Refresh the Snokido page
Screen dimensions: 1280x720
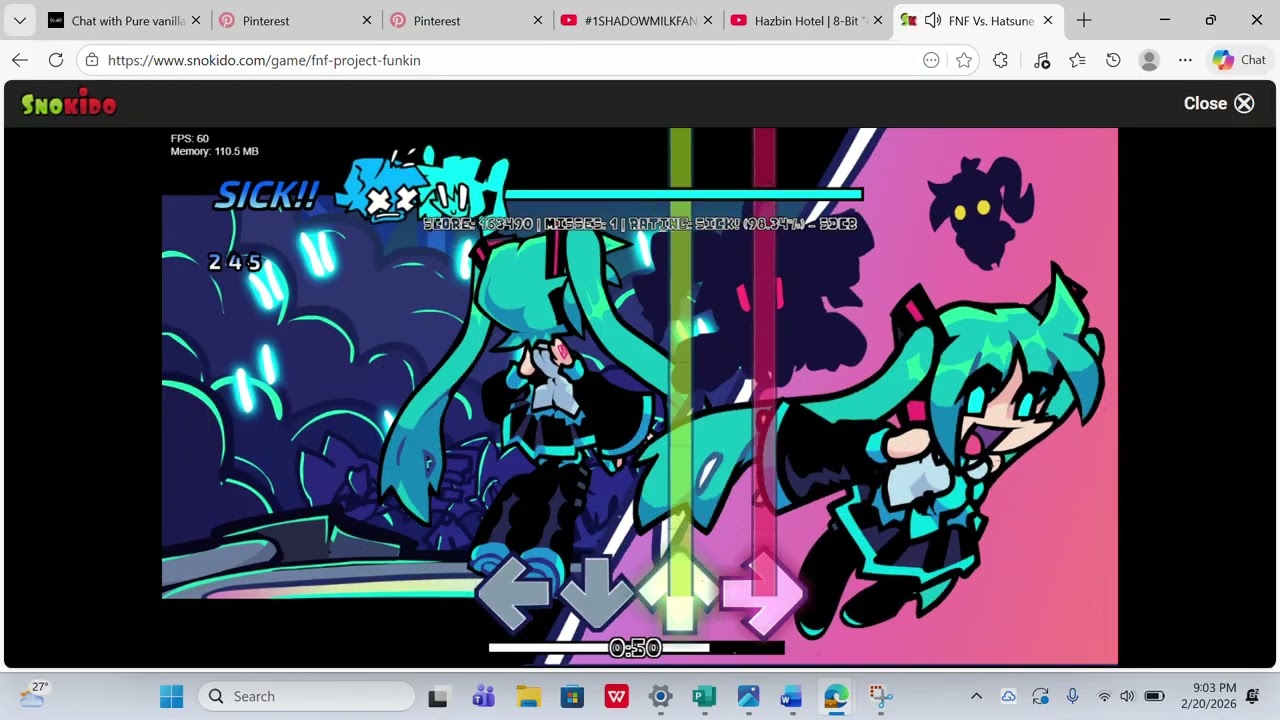(56, 60)
